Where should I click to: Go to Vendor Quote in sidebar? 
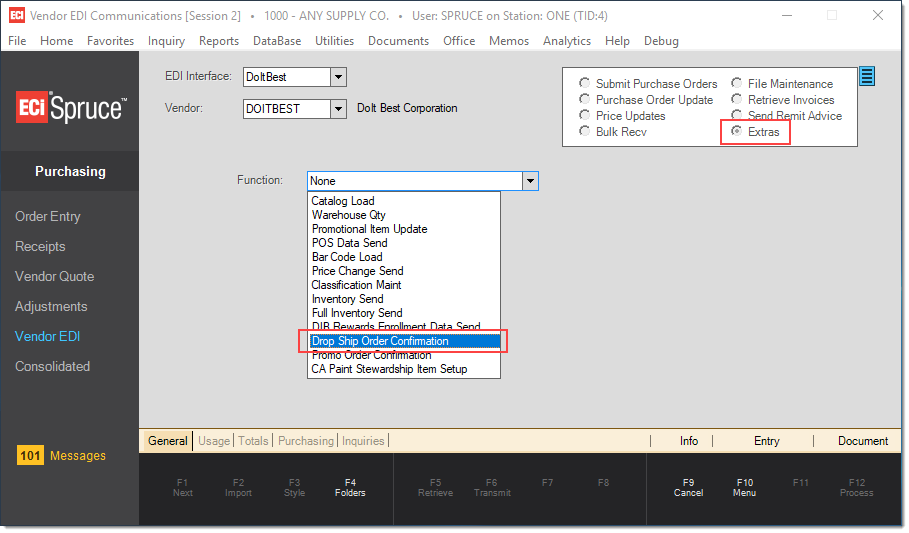(54, 276)
